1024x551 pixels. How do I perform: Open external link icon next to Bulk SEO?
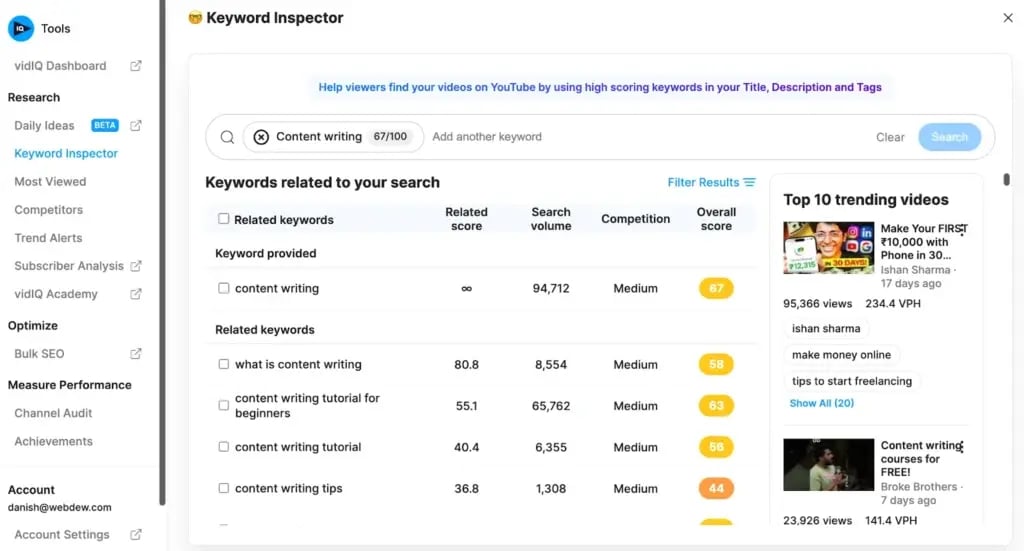point(136,354)
